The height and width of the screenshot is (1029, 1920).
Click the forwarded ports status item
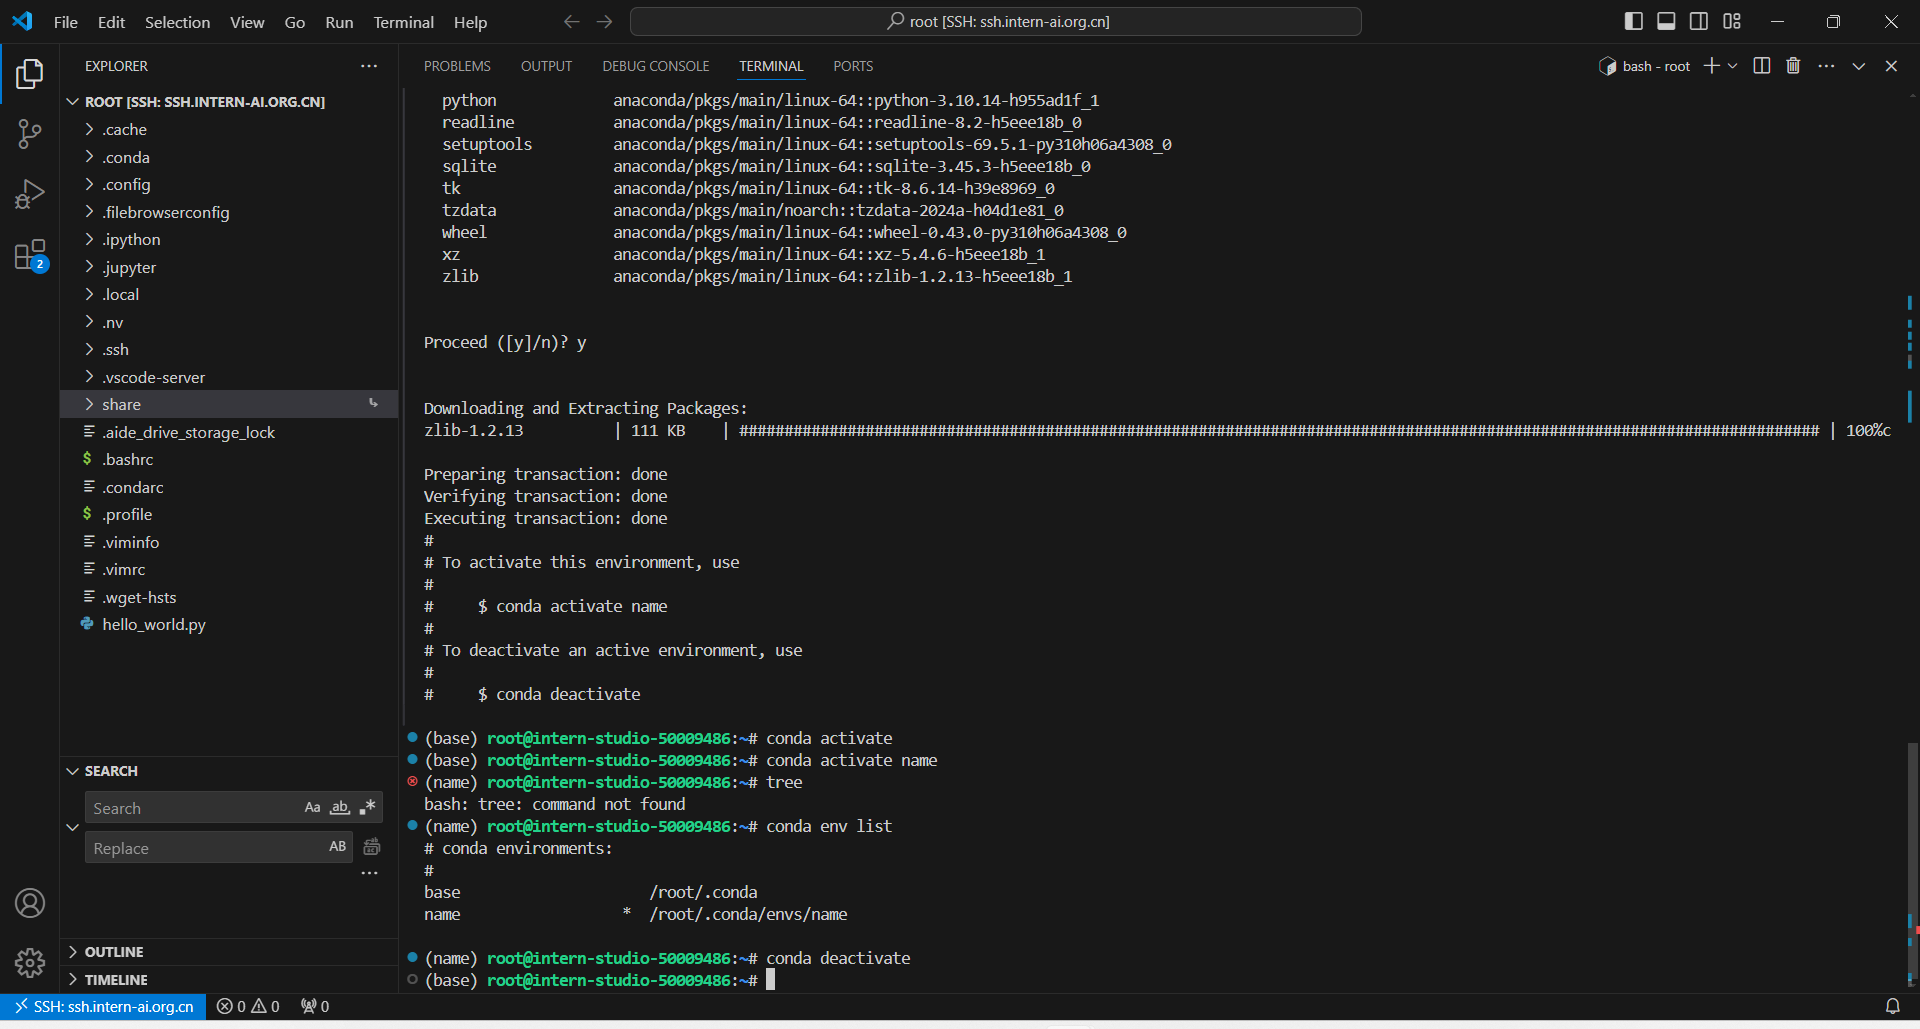(315, 1006)
